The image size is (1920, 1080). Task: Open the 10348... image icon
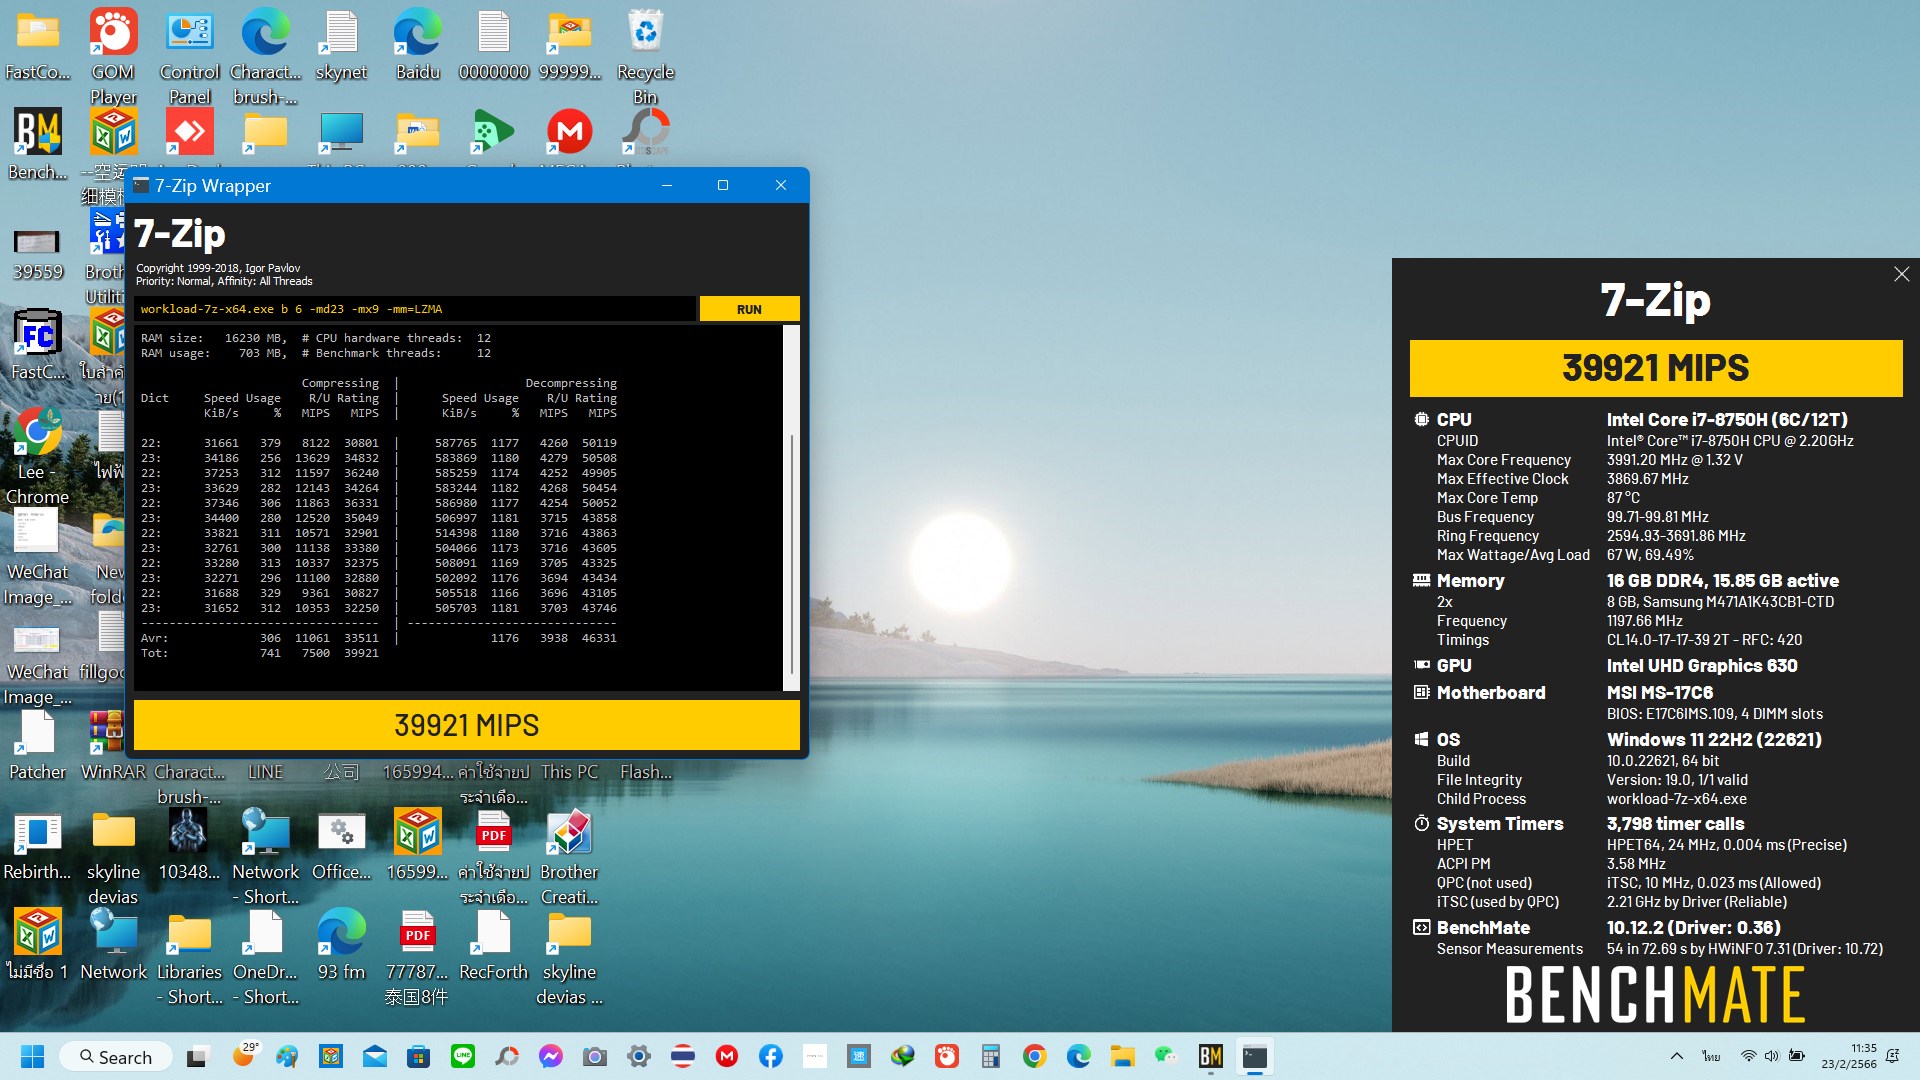(189, 845)
